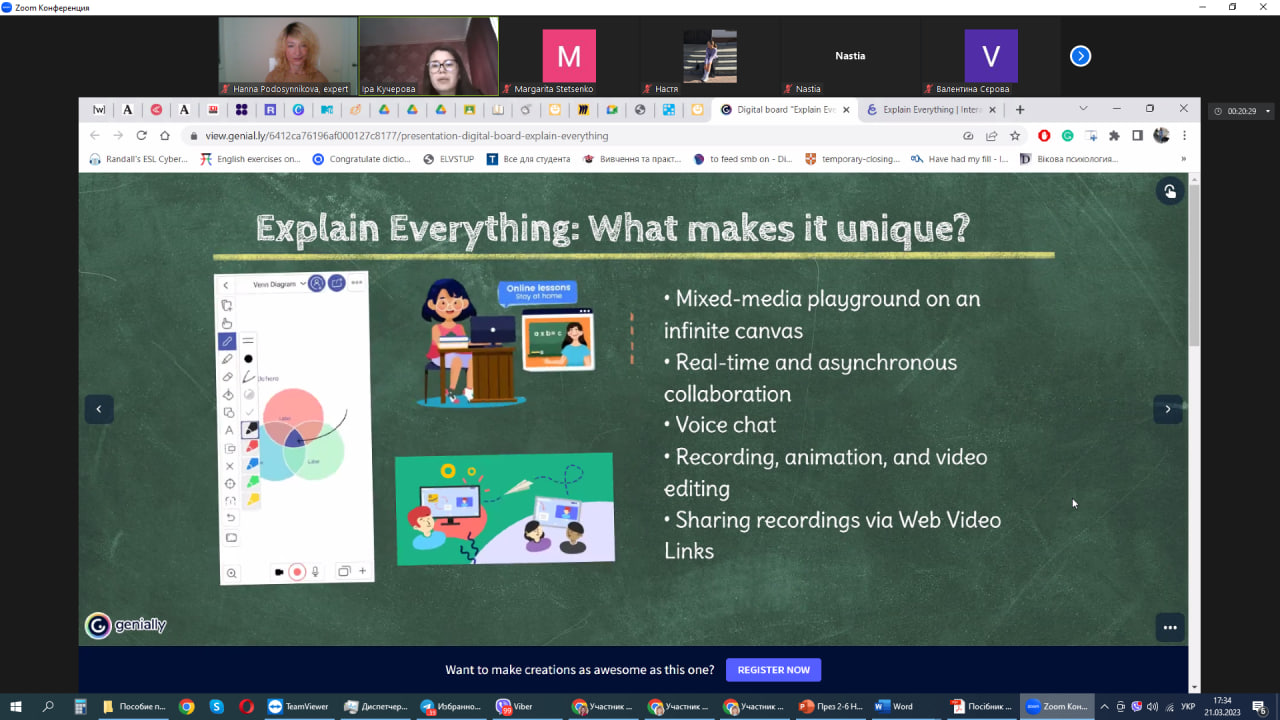
Task: Toggle the system volume speaker icon
Action: (1151, 706)
